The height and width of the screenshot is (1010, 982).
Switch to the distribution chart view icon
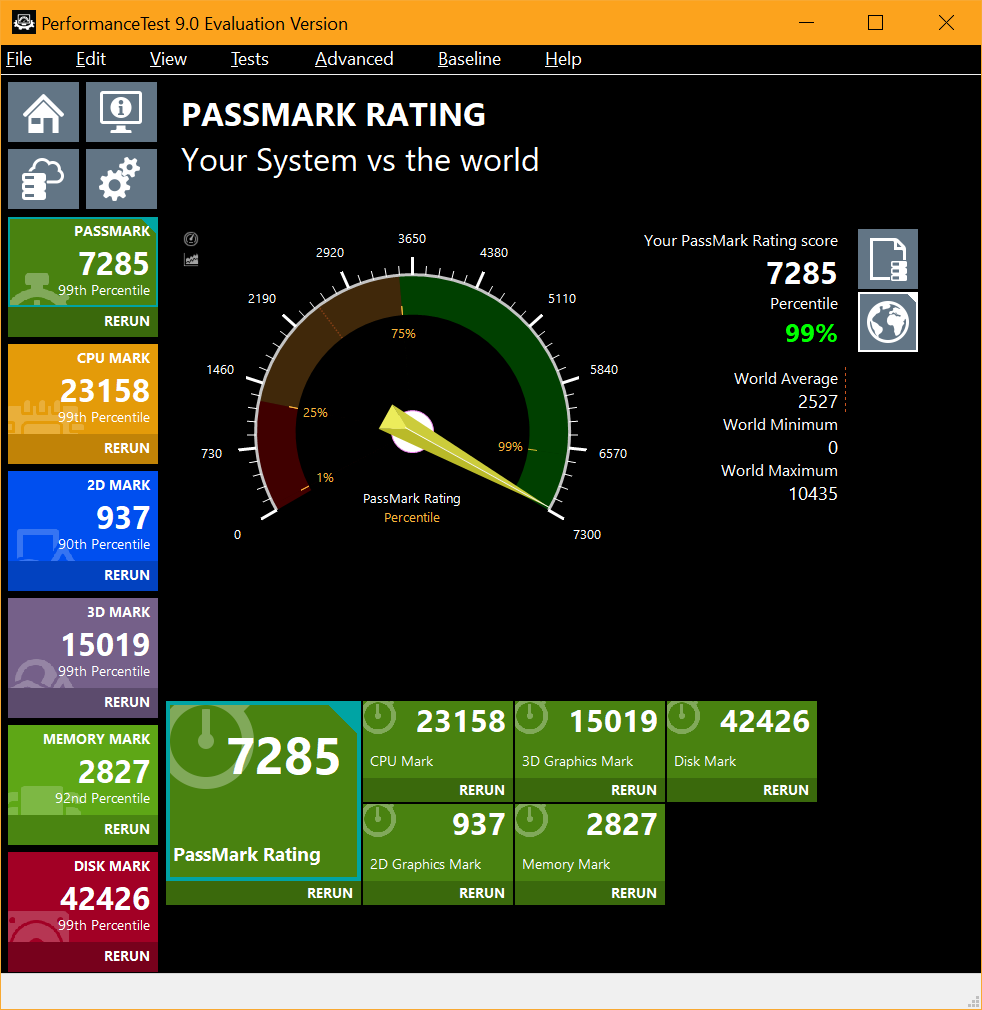pos(191,259)
